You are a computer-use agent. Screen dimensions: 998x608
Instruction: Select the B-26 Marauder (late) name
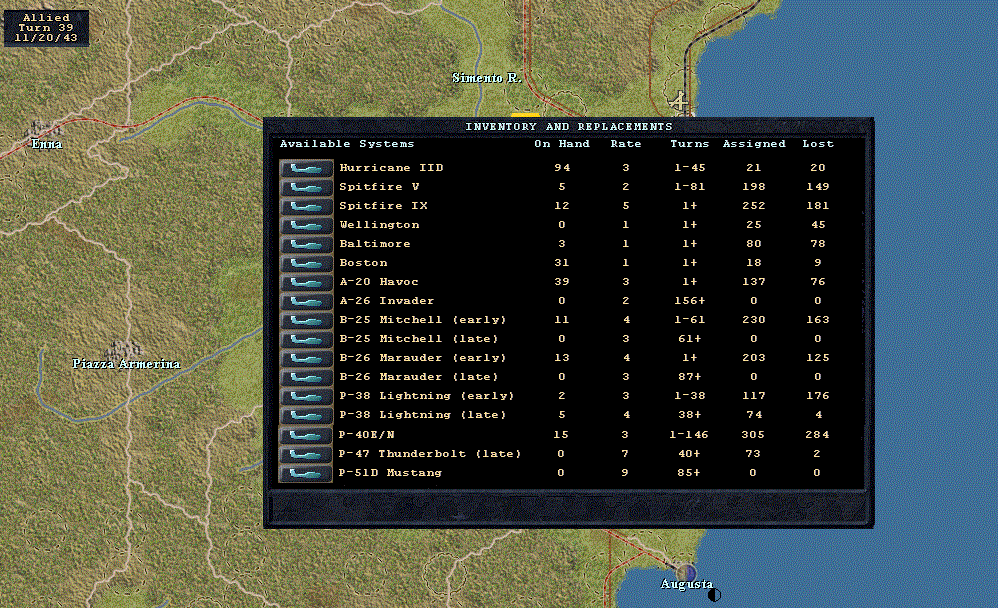[x=419, y=378]
